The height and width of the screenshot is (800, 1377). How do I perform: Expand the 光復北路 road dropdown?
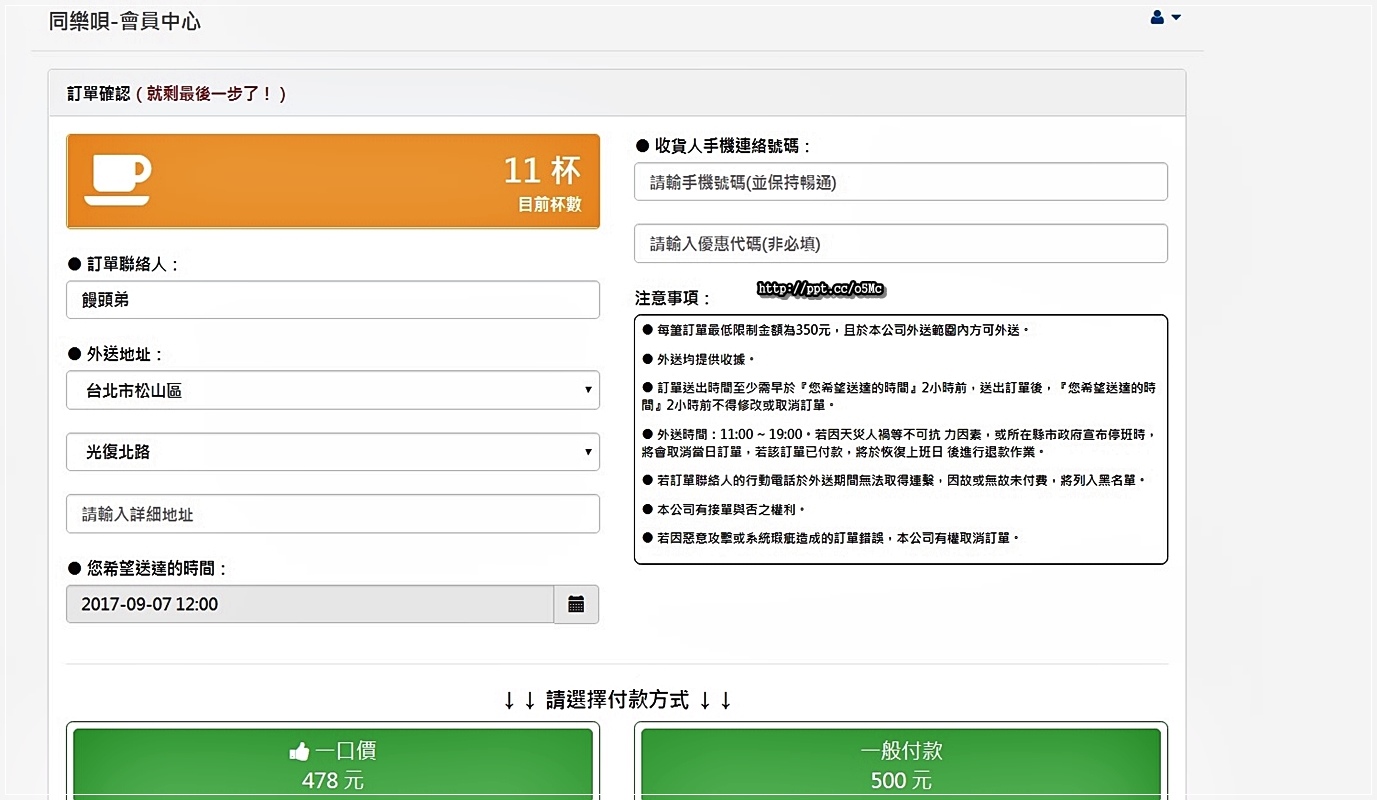pos(332,452)
